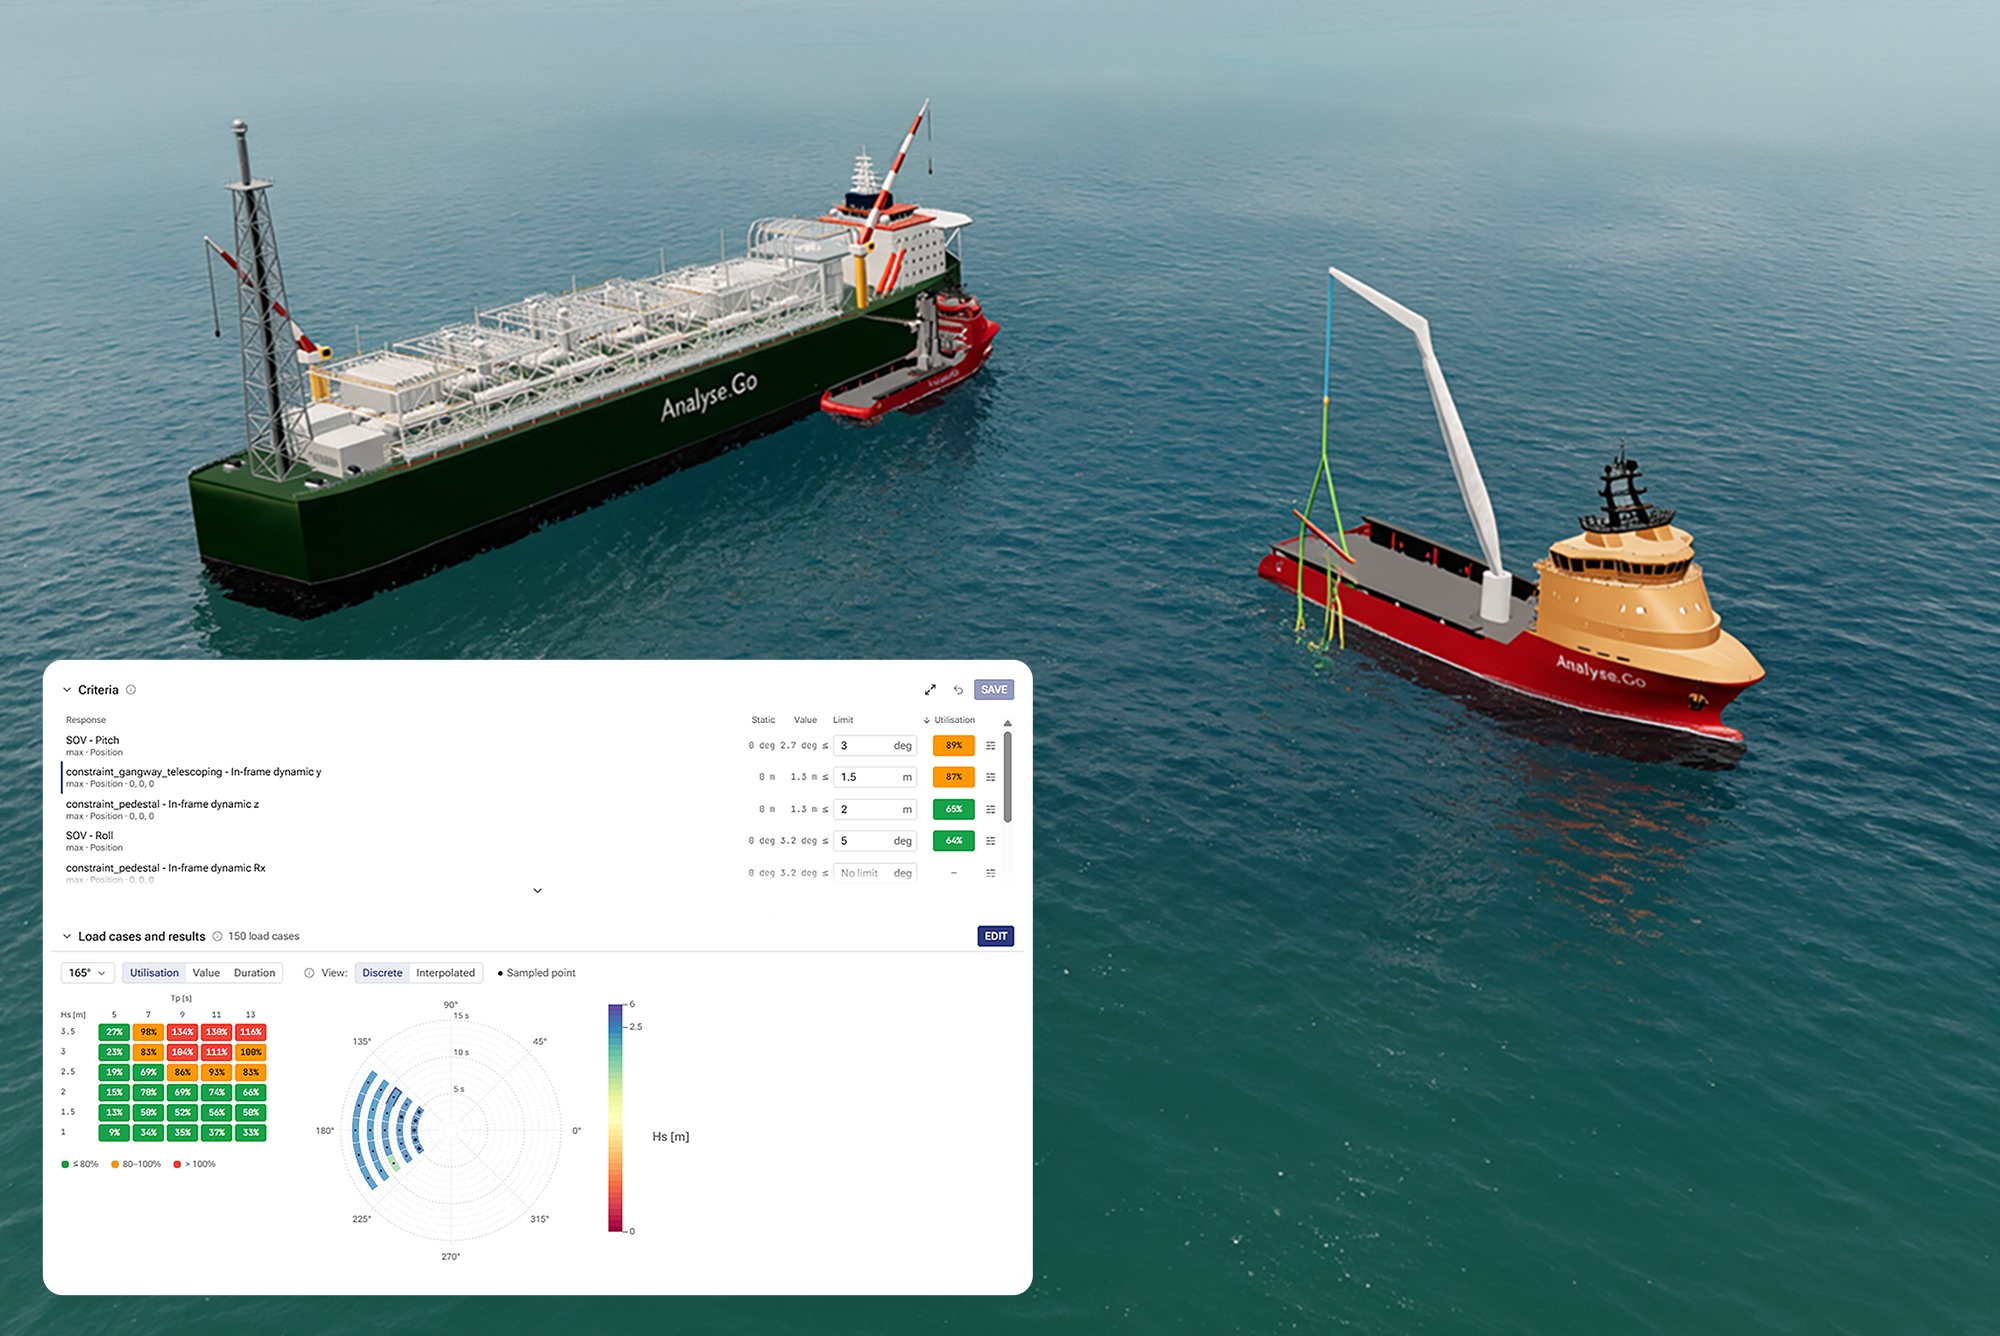Expand criteria list with the down chevron
The height and width of the screenshot is (1336, 2000).
537,891
